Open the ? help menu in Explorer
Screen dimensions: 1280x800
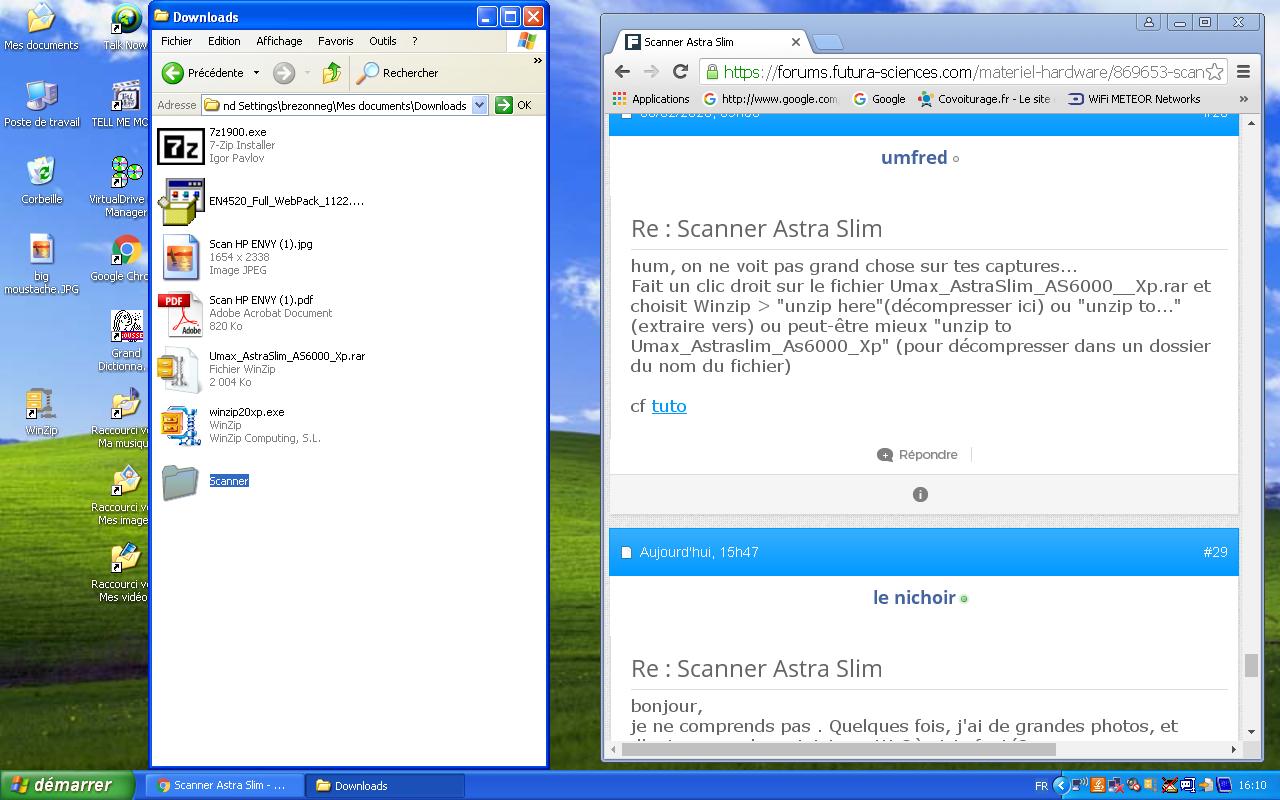[x=414, y=41]
